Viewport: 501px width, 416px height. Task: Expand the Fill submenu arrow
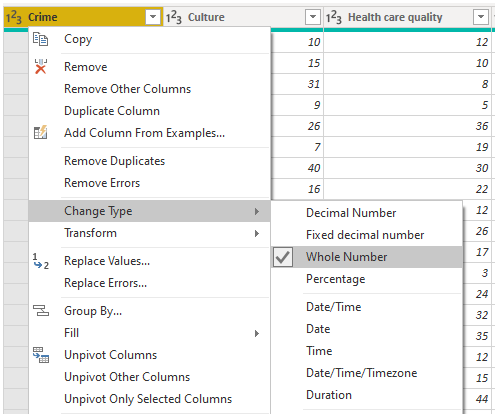coord(257,333)
